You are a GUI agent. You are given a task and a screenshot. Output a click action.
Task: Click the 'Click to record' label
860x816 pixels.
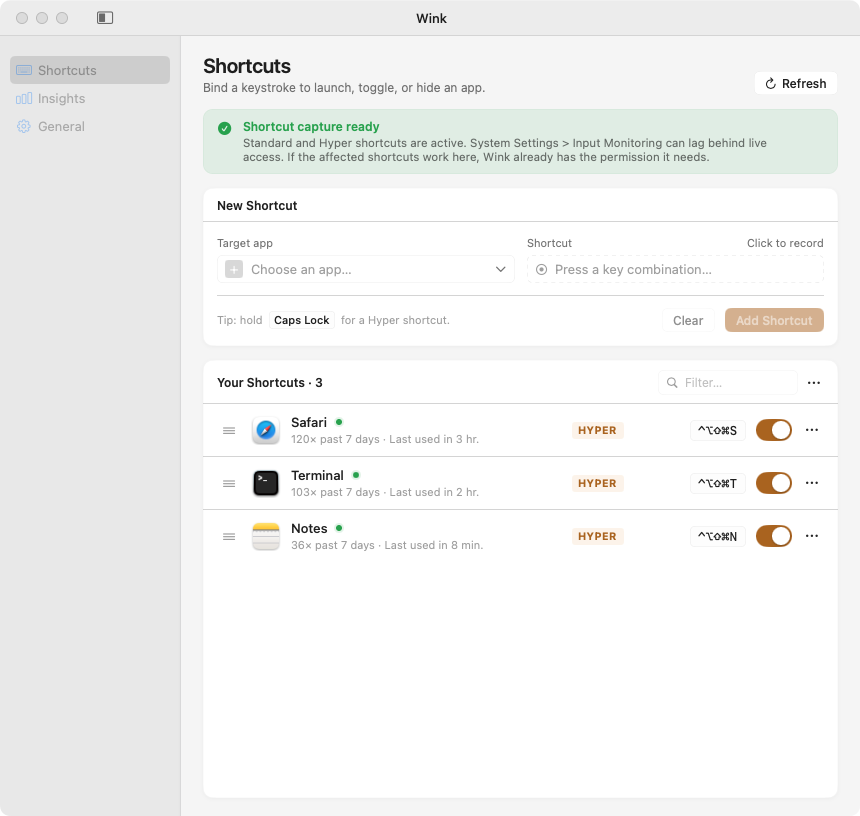pos(785,243)
